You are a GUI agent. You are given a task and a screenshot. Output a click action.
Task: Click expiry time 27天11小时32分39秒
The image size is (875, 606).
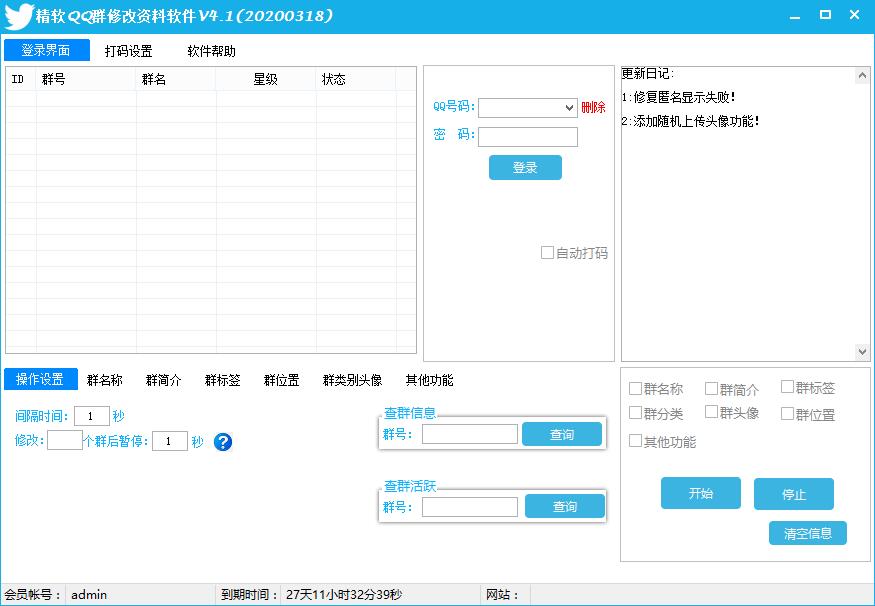[344, 595]
